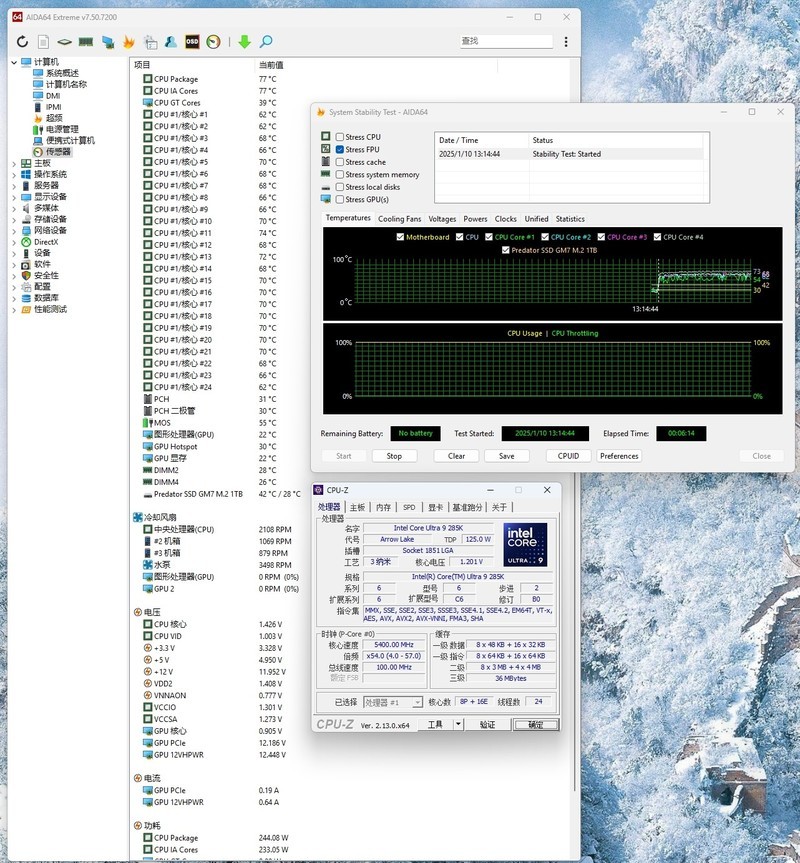Open the SPD tab in CPU-Z
Viewport: 800px width, 863px height.
pyautogui.click(x=409, y=507)
